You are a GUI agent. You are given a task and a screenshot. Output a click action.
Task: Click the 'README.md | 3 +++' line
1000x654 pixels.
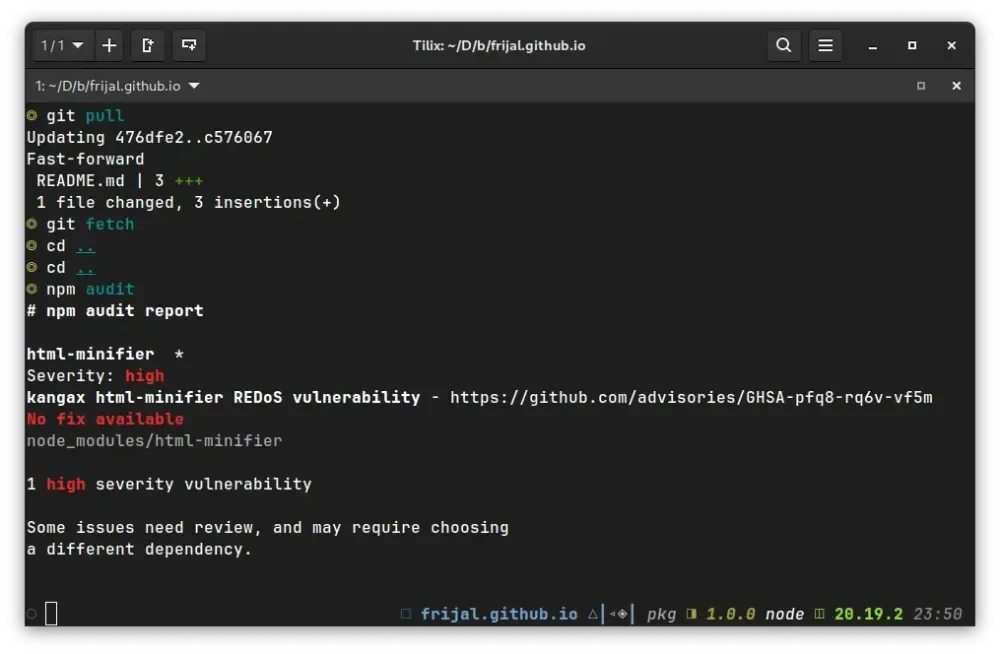click(x=119, y=181)
